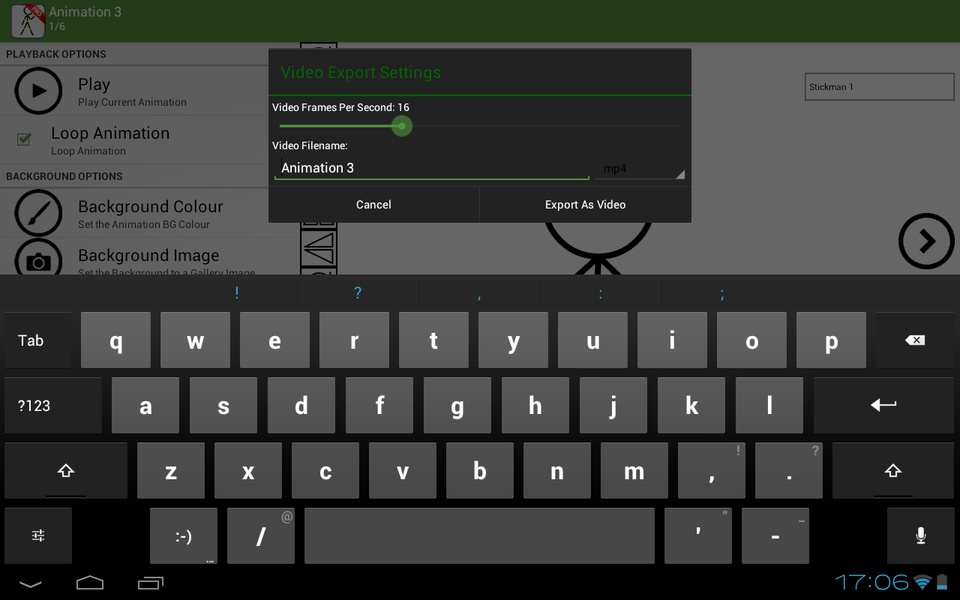The width and height of the screenshot is (960, 600).
Task: Open the .mp4 format dropdown
Action: tap(640, 168)
